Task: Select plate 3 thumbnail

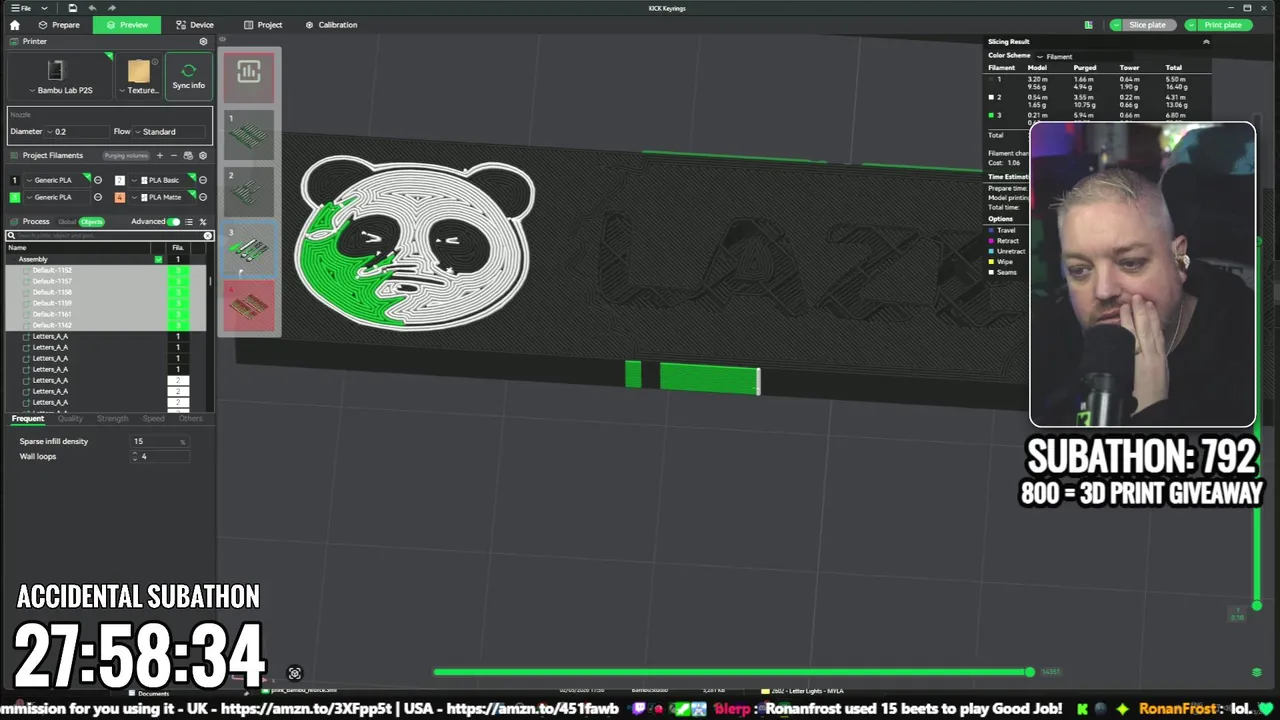Action: coord(249,248)
